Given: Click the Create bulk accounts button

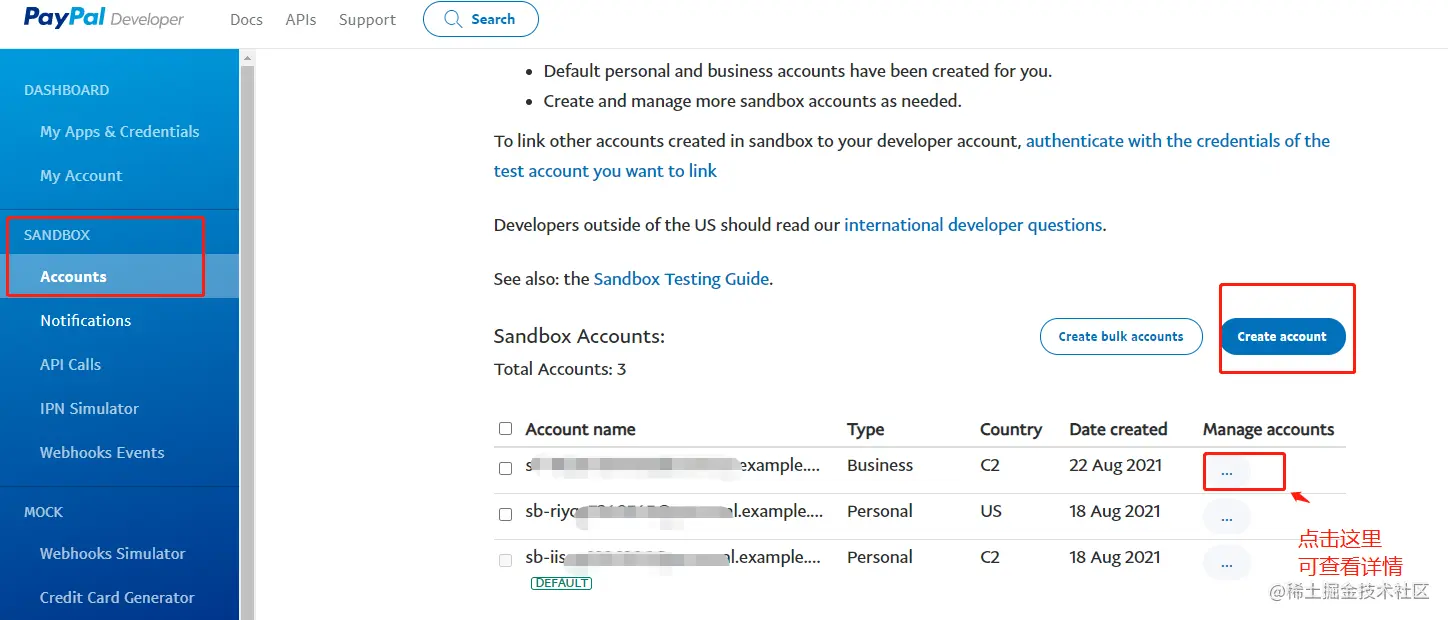Looking at the screenshot, I should (x=1121, y=336).
